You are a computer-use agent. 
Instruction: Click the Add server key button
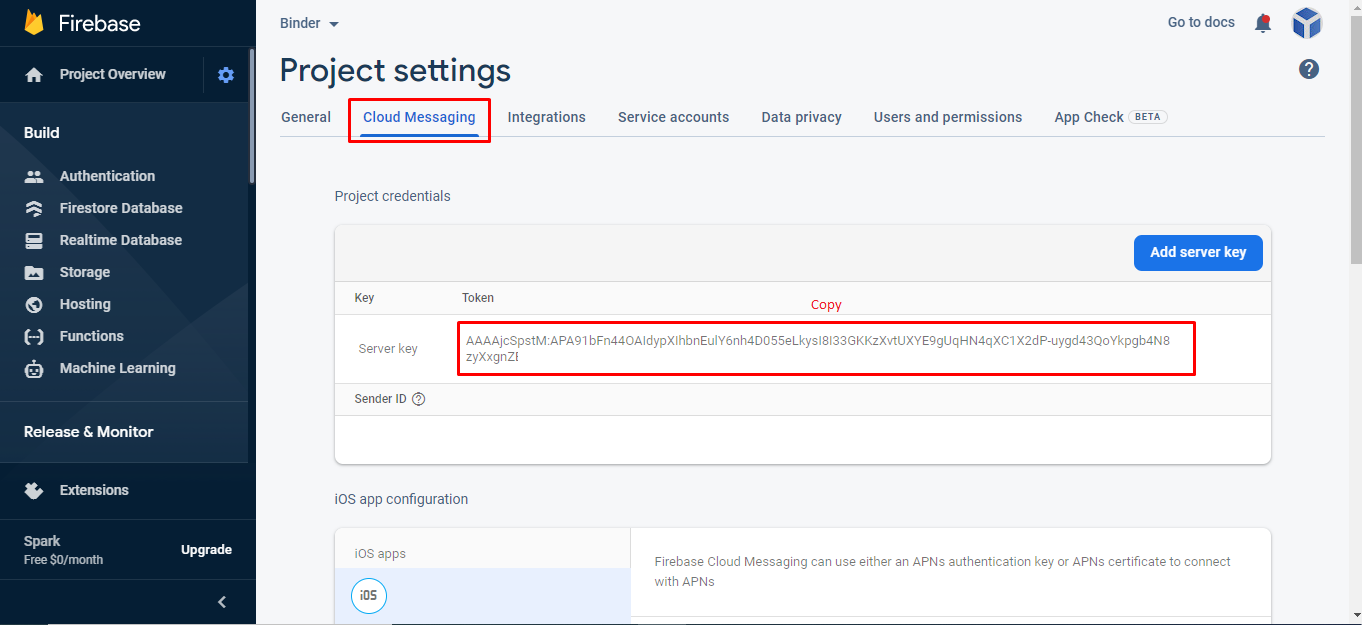1198,252
